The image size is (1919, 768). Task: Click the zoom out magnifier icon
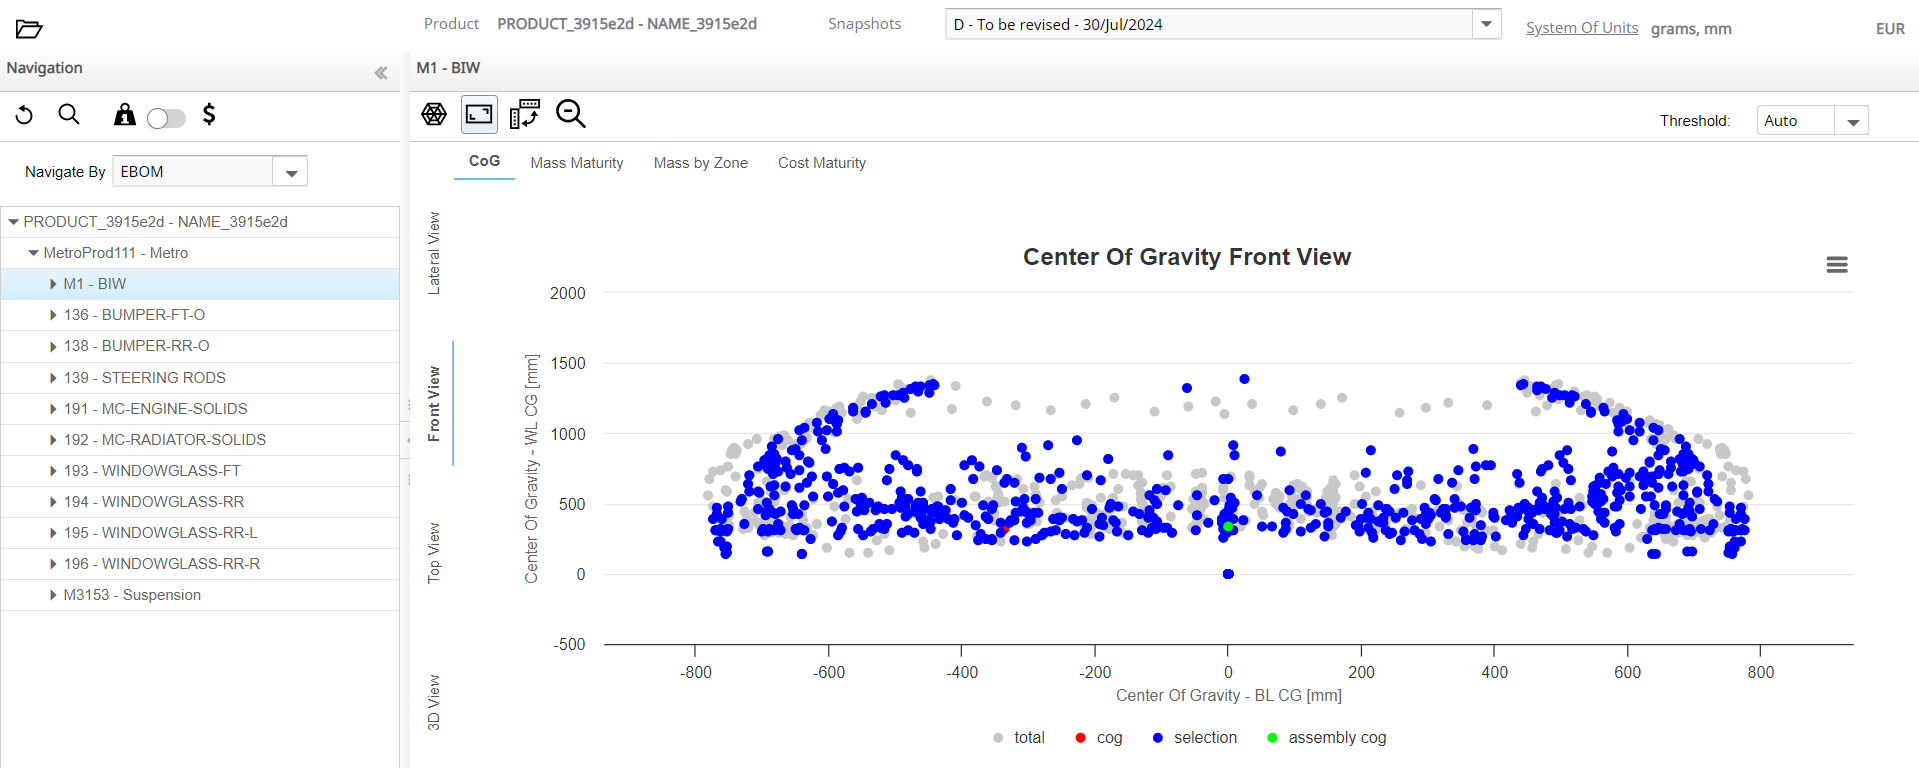coord(571,115)
